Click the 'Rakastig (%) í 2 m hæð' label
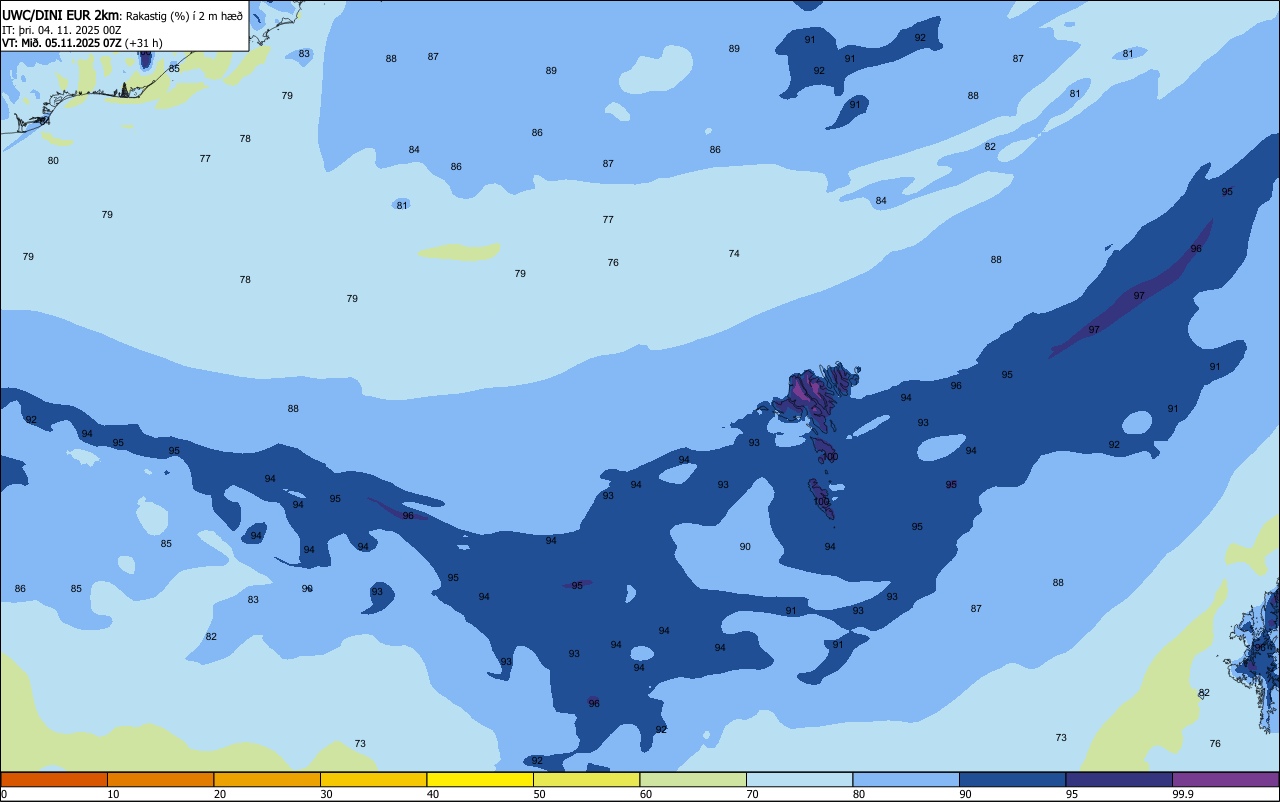 point(184,16)
